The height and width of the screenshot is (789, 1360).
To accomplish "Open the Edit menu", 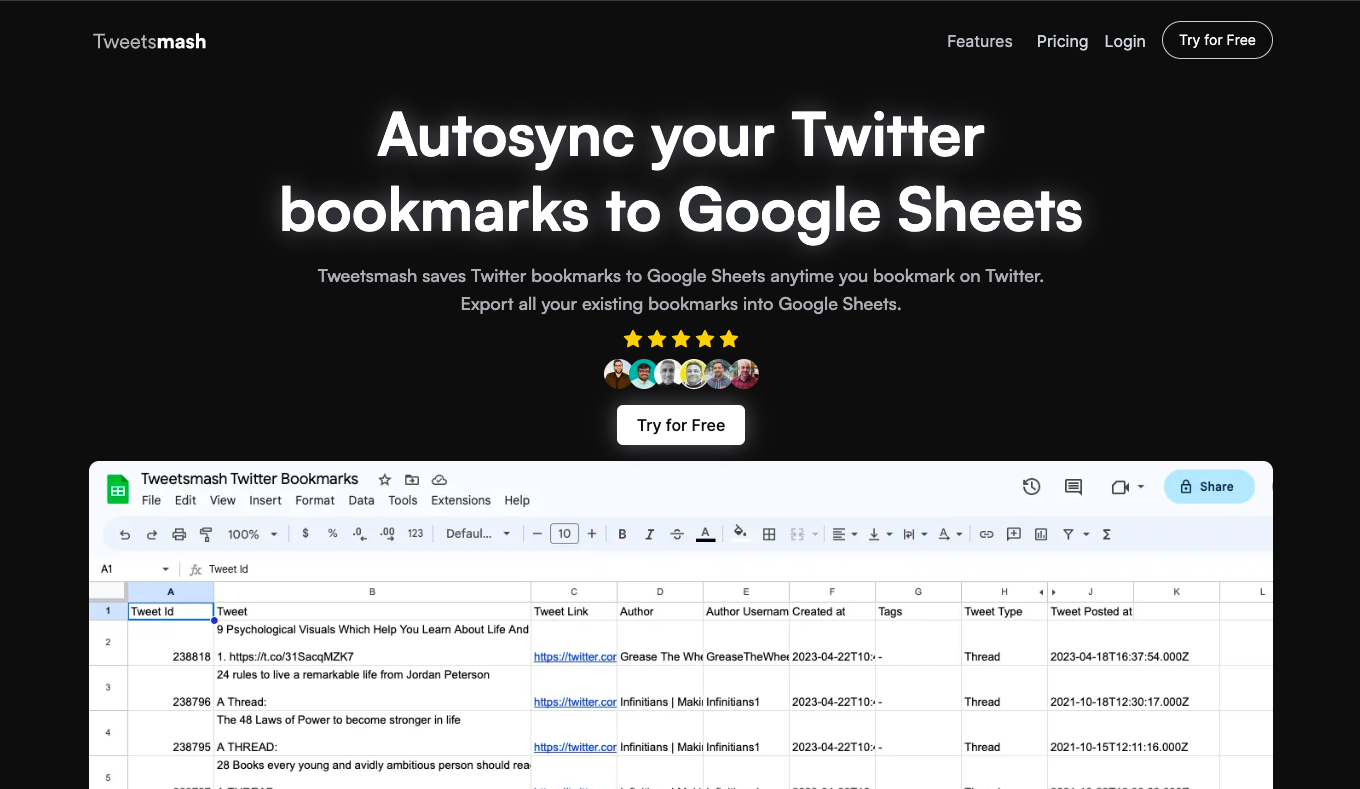I will (x=186, y=501).
